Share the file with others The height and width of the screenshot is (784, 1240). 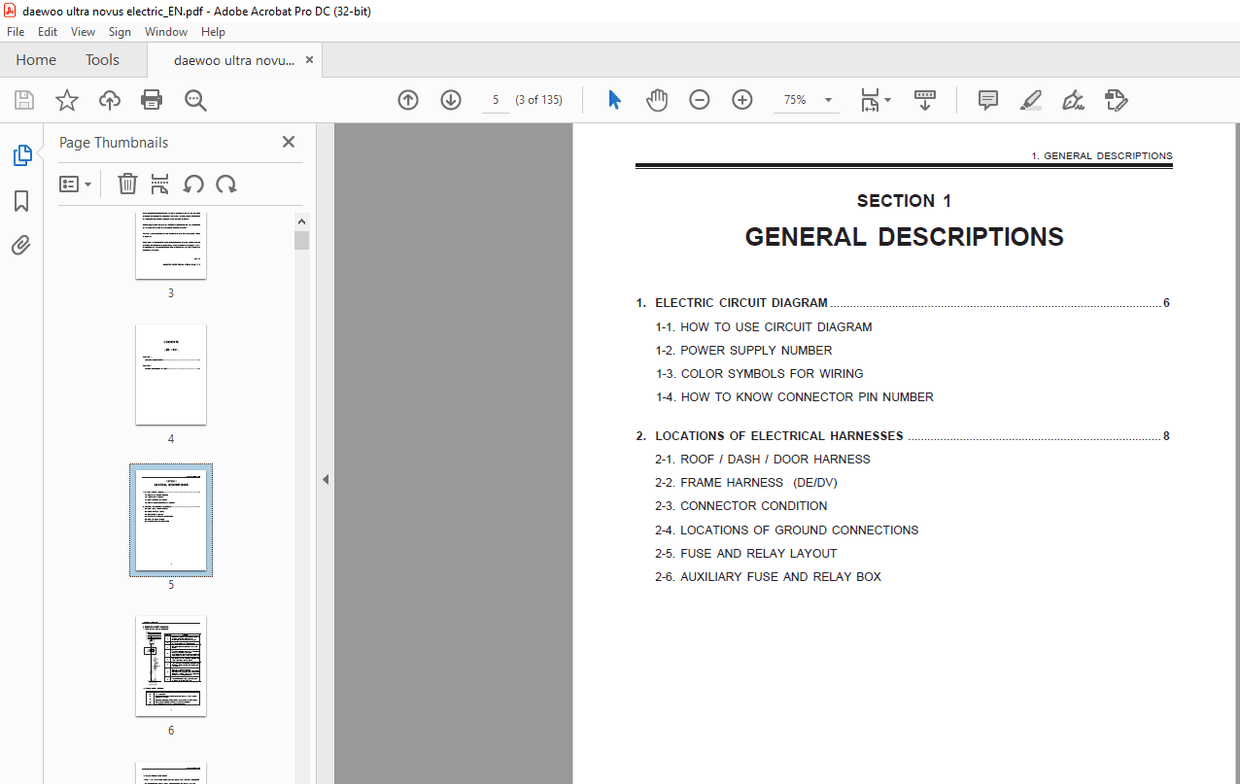(109, 99)
